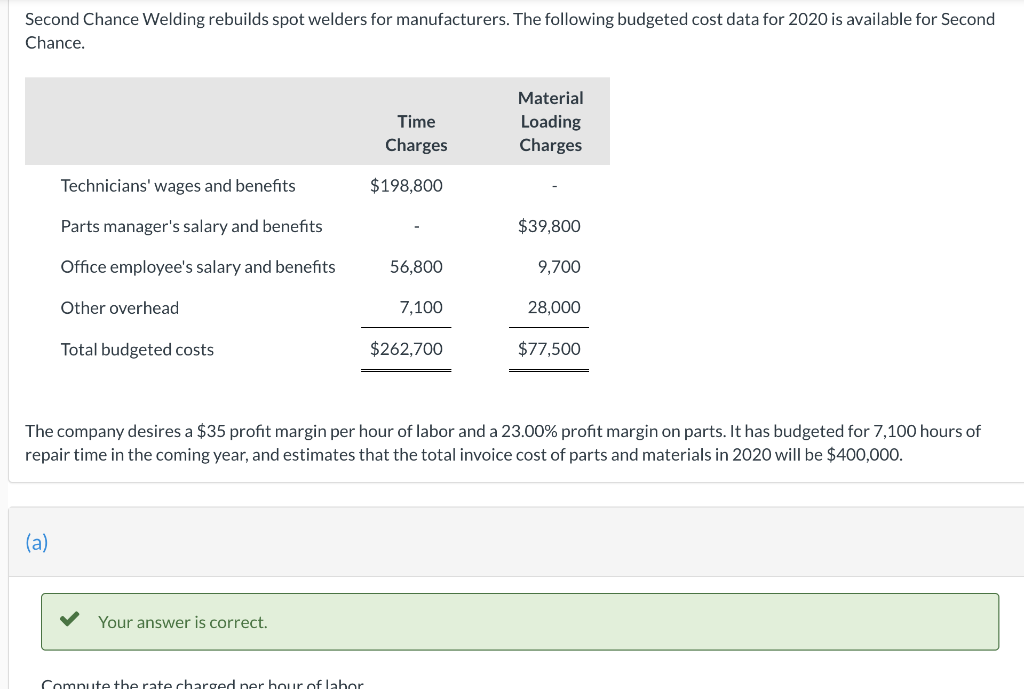Select the 56,800 office salary value
The image size is (1024, 689).
[416, 267]
